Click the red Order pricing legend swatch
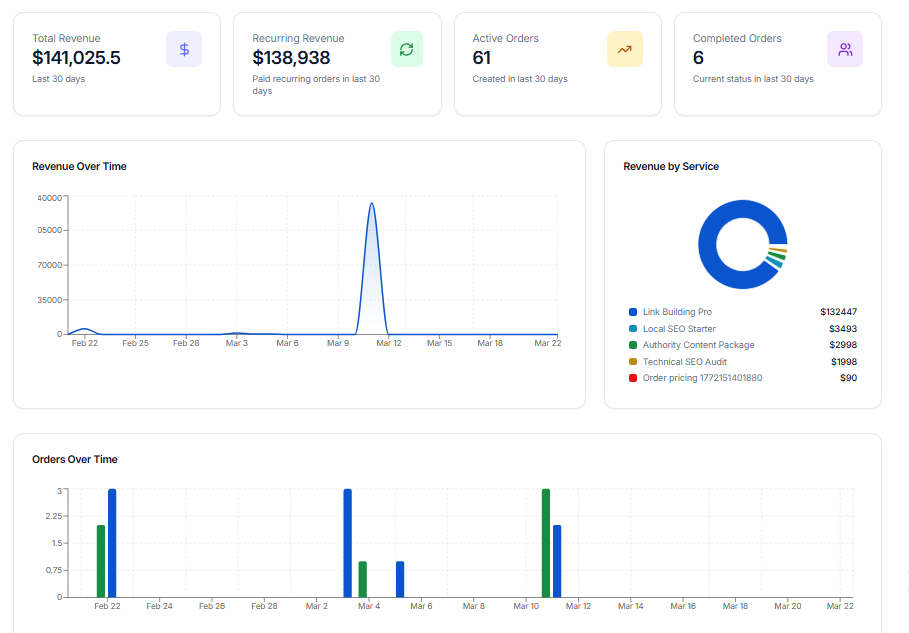909x633 pixels. 632,378
